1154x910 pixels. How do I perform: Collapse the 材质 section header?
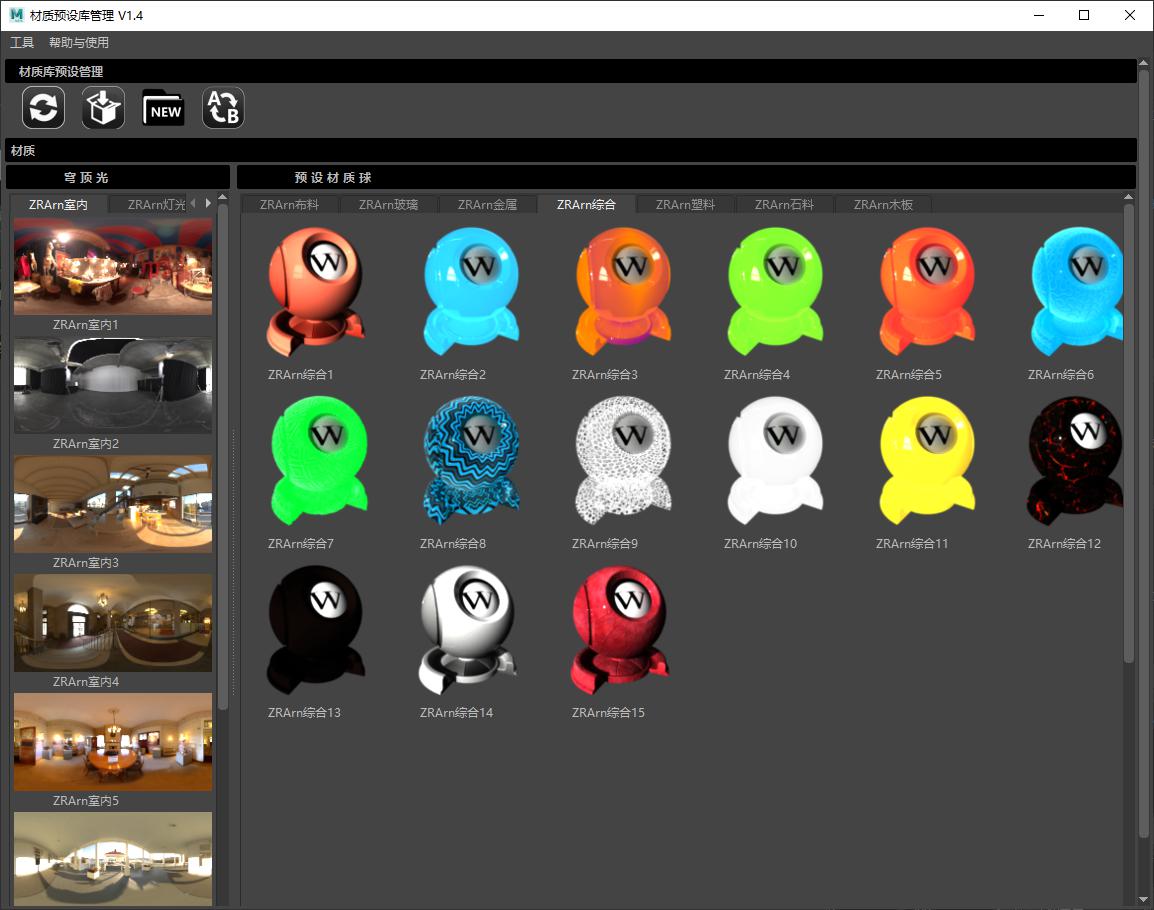click(570, 151)
